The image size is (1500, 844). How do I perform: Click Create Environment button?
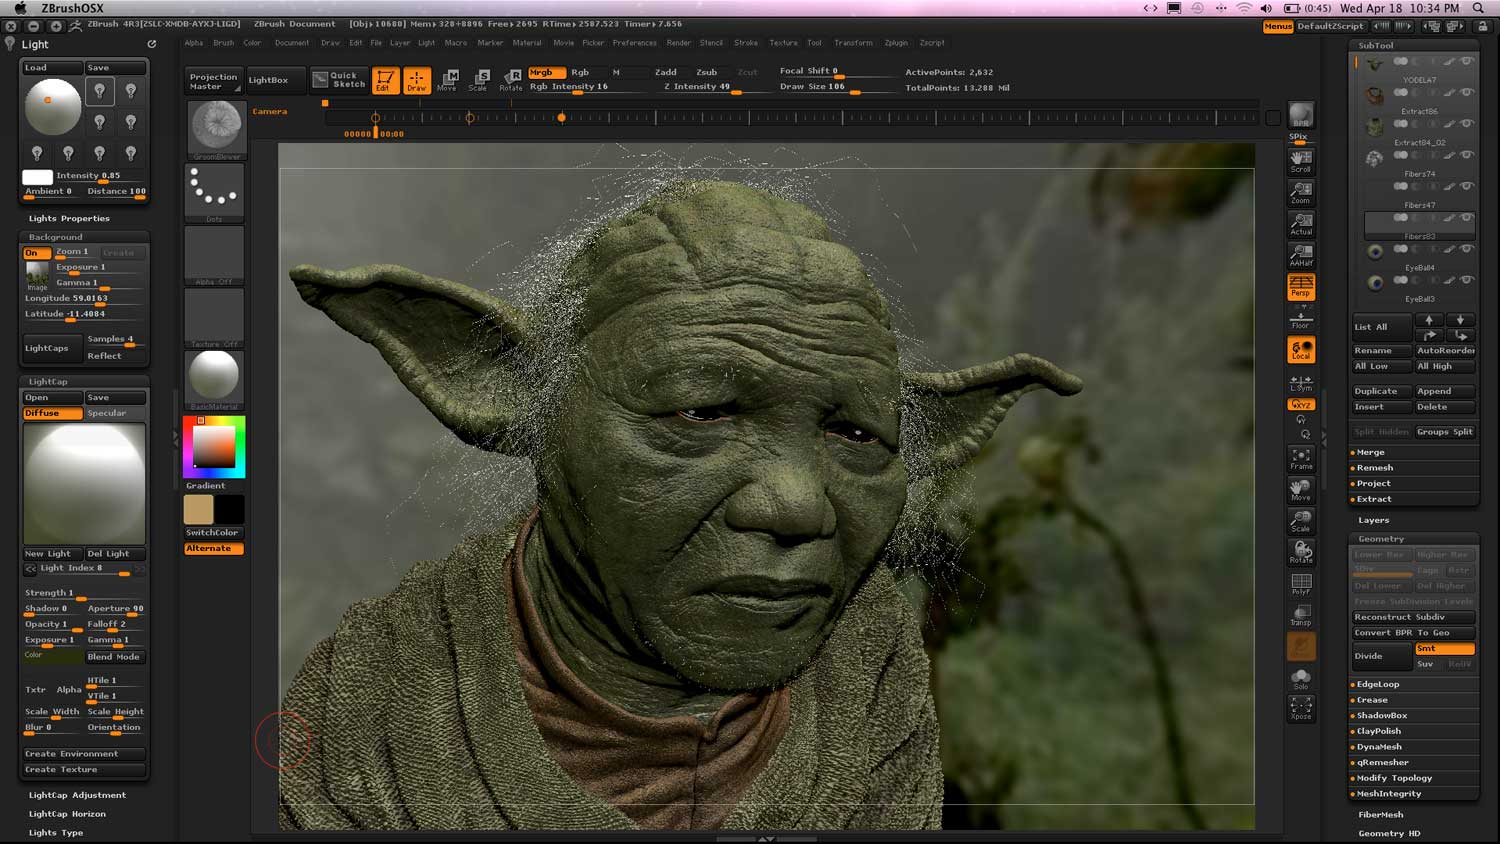click(x=85, y=754)
